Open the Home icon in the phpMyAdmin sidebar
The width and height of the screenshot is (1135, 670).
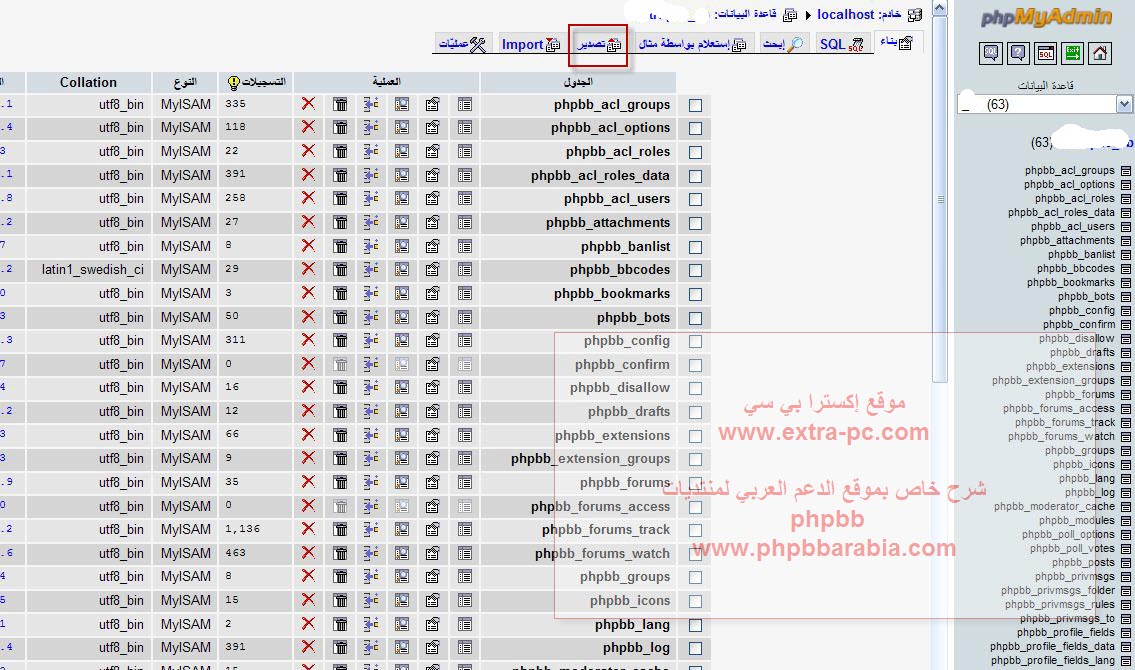[1099, 53]
